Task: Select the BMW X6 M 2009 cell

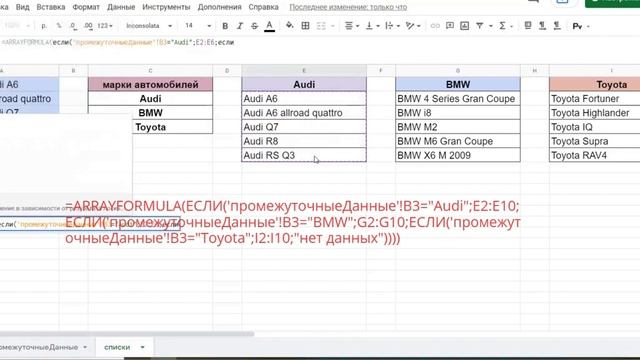Action: click(x=458, y=155)
